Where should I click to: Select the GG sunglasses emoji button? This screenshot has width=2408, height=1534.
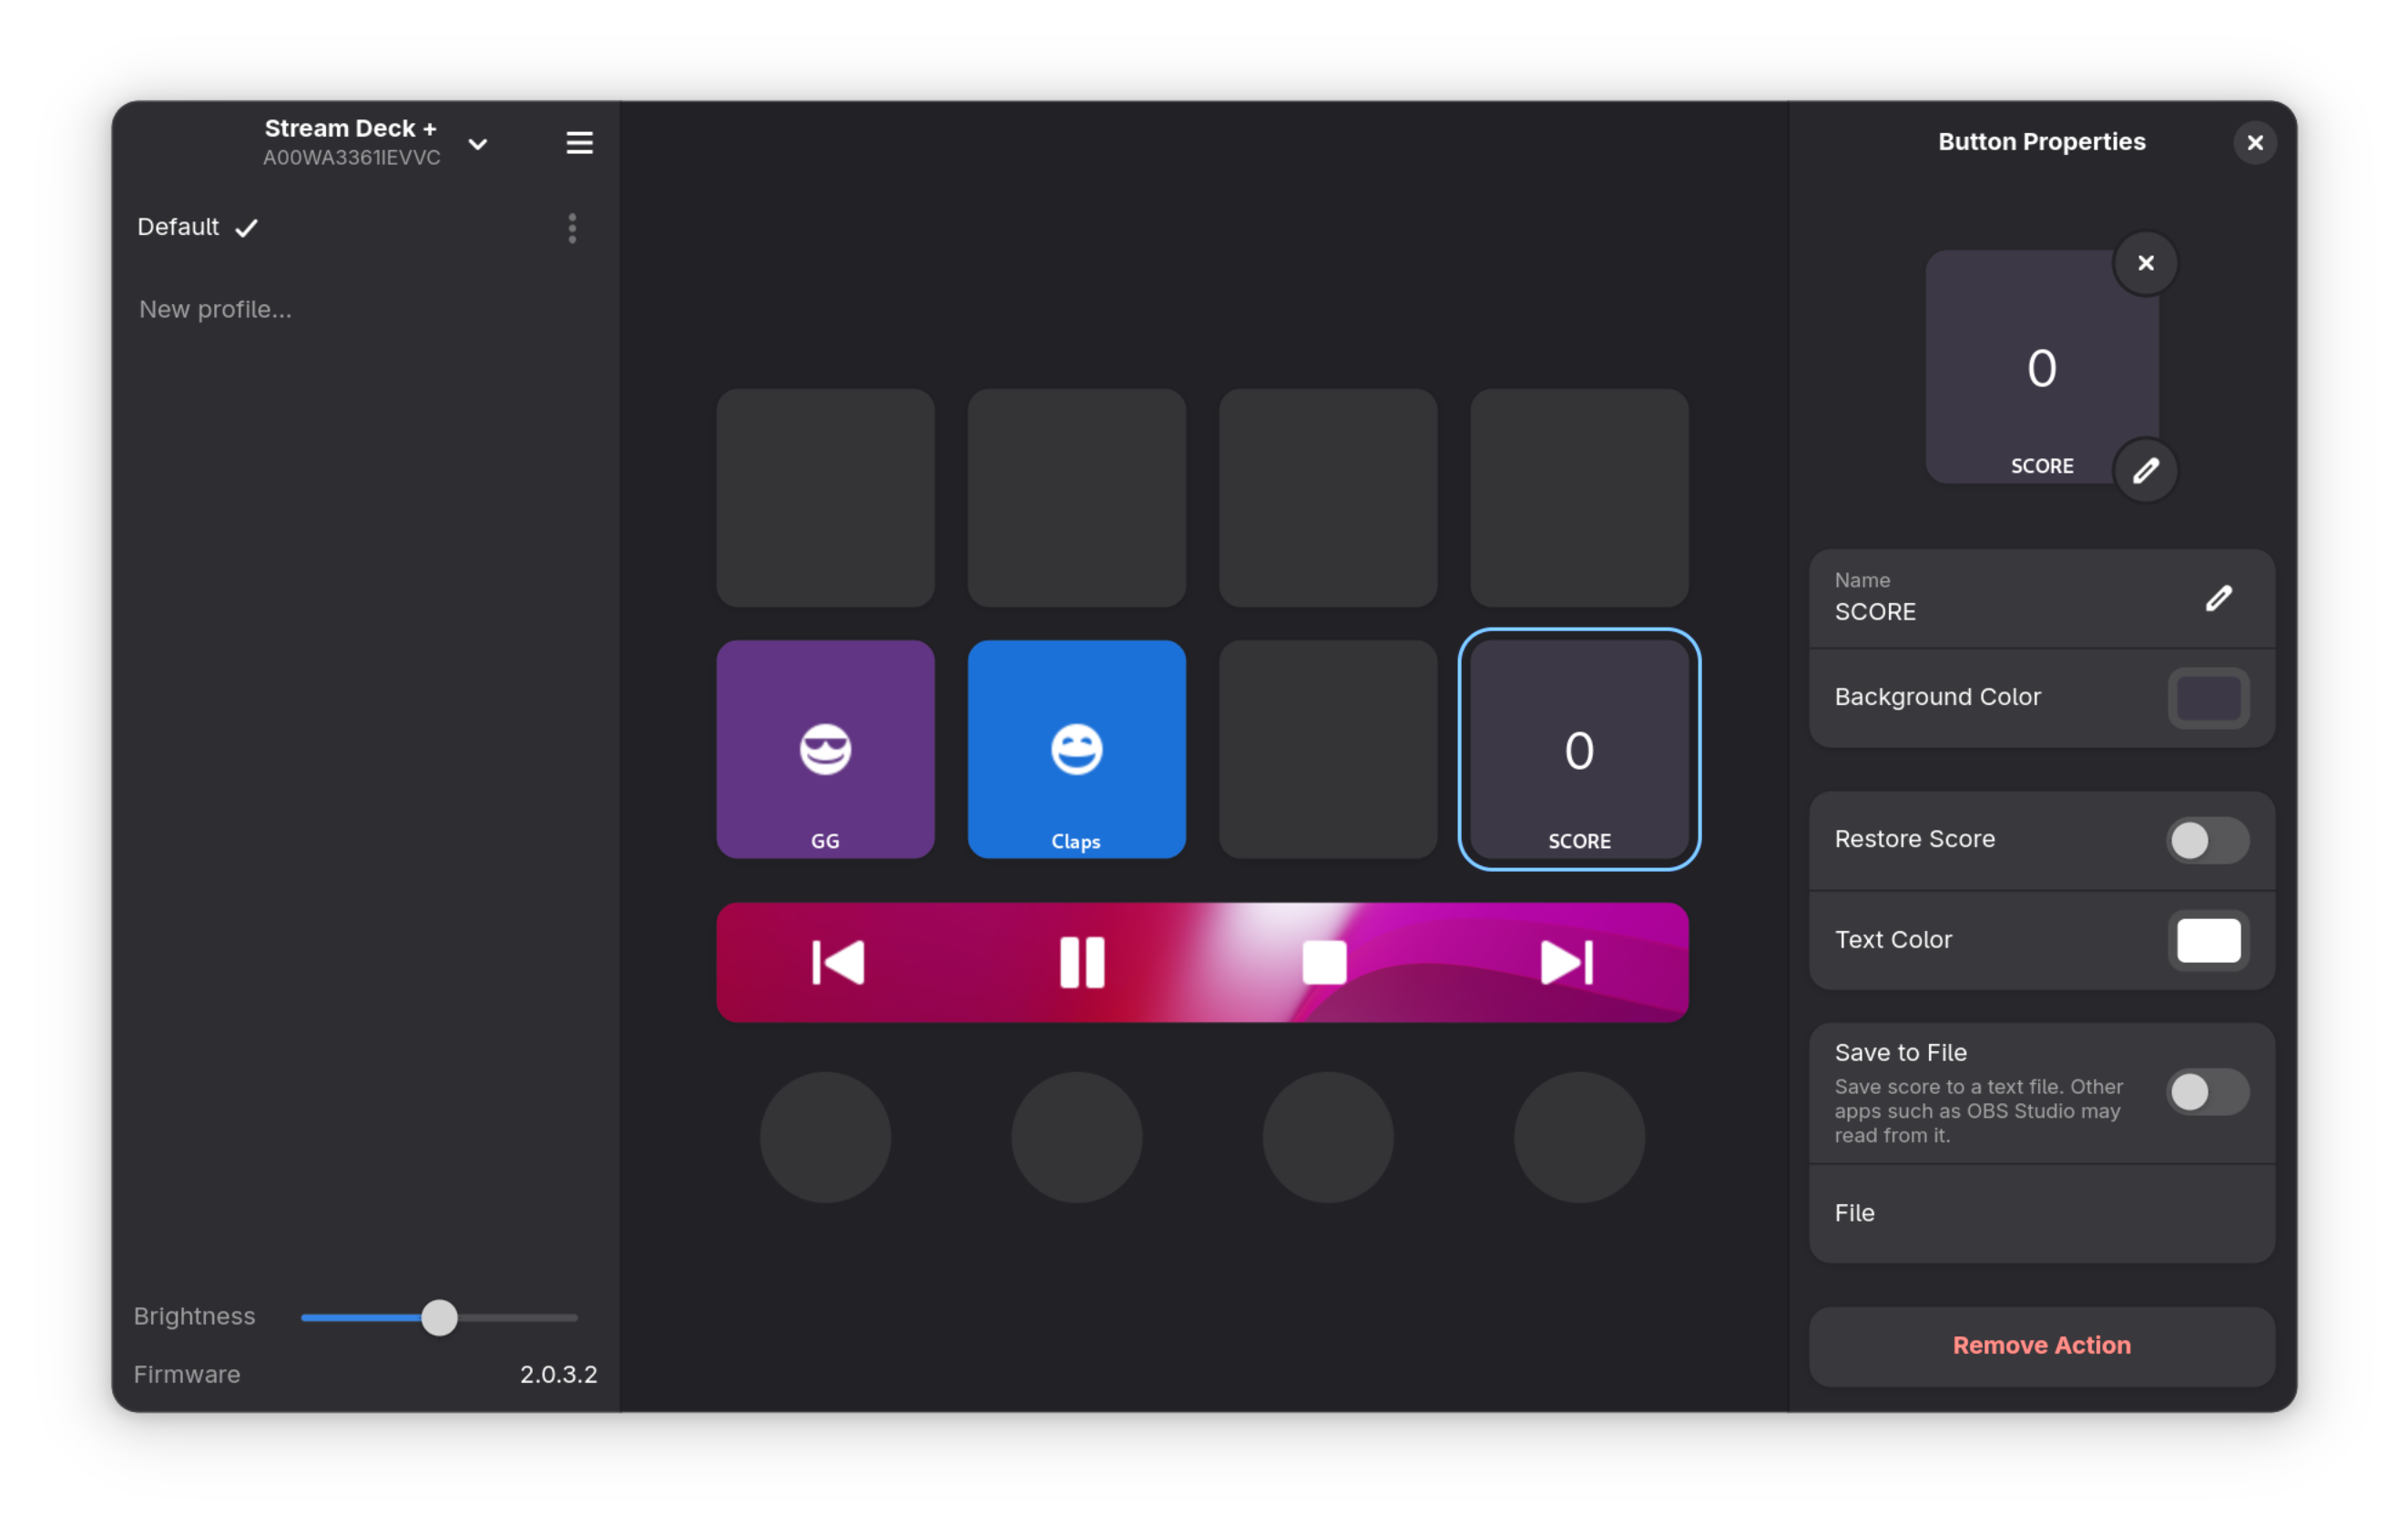(x=825, y=749)
